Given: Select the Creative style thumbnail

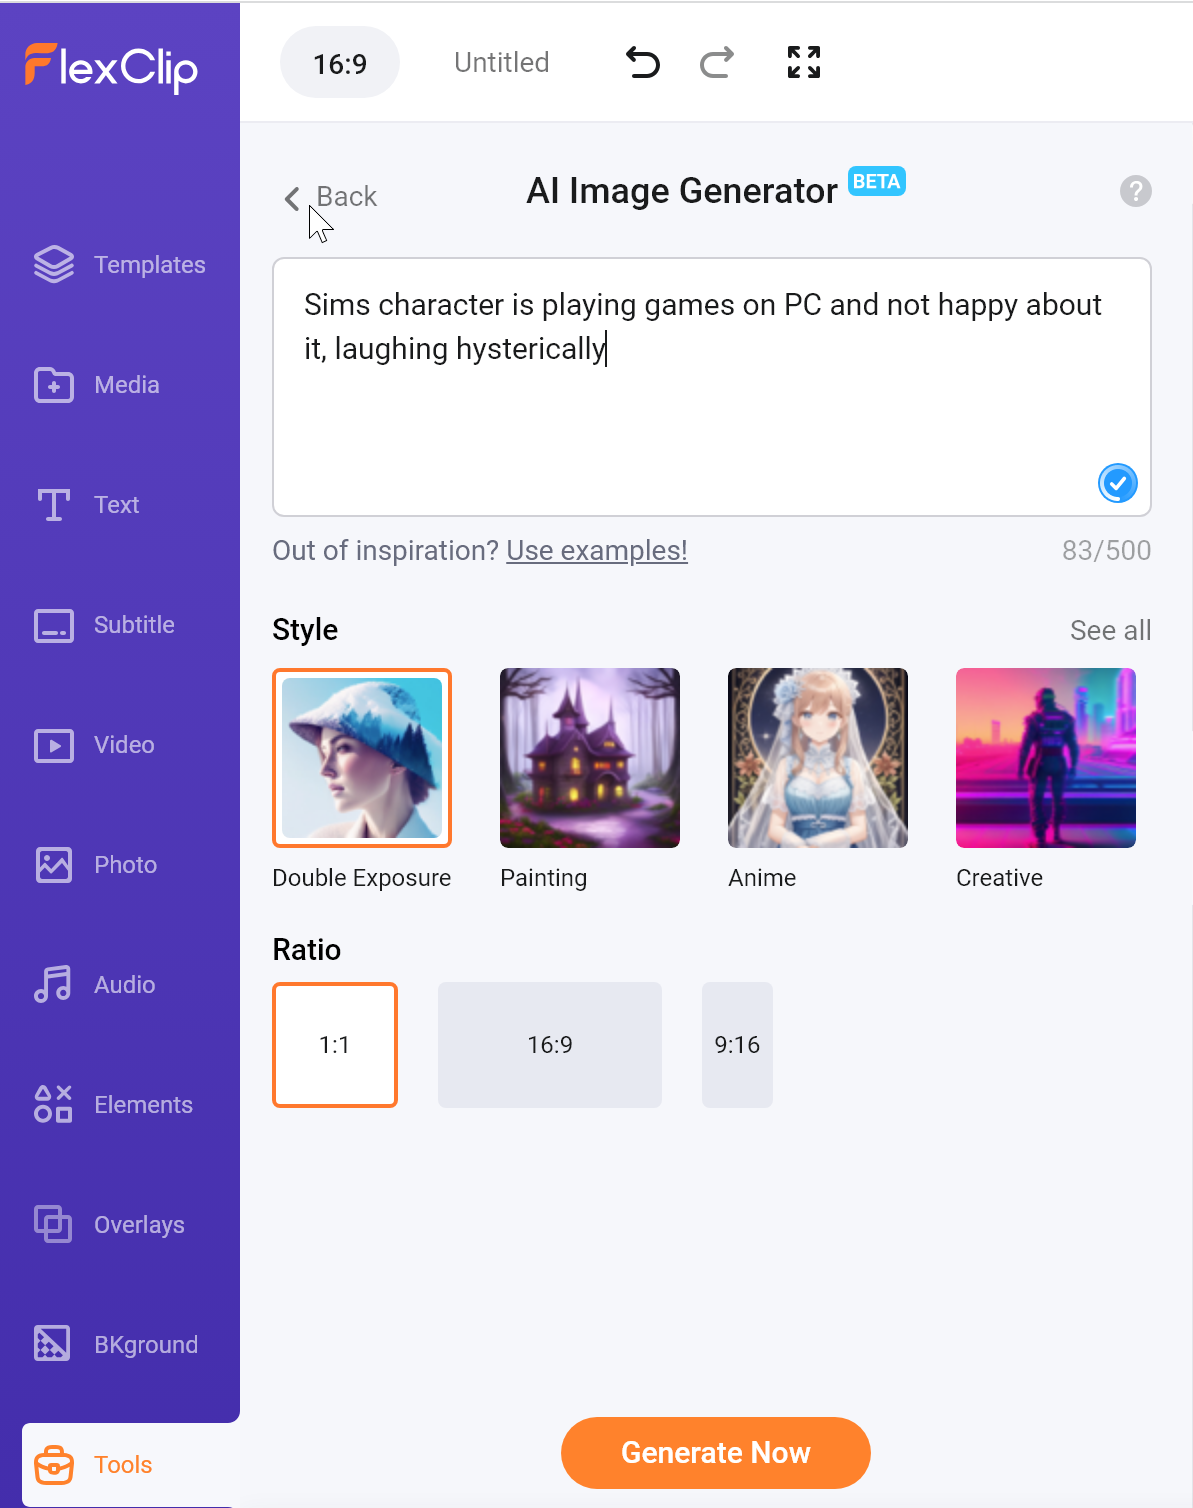Looking at the screenshot, I should pyautogui.click(x=1046, y=758).
